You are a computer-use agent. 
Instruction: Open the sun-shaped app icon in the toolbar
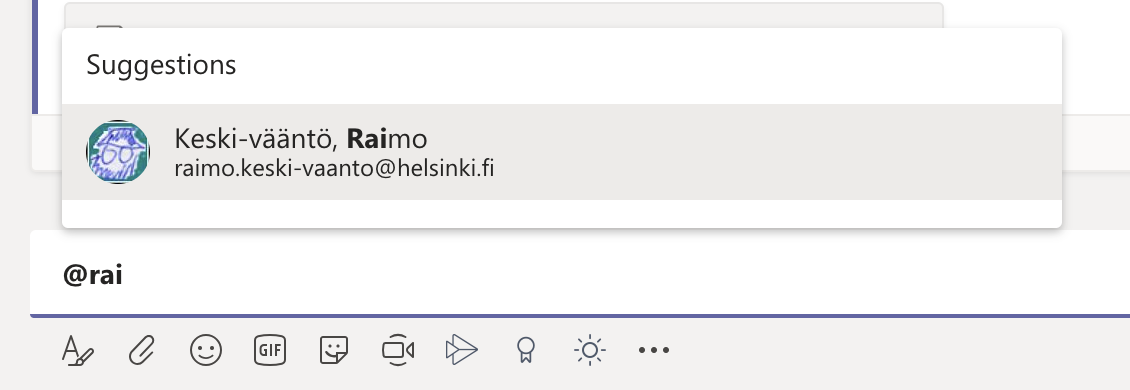(x=590, y=350)
